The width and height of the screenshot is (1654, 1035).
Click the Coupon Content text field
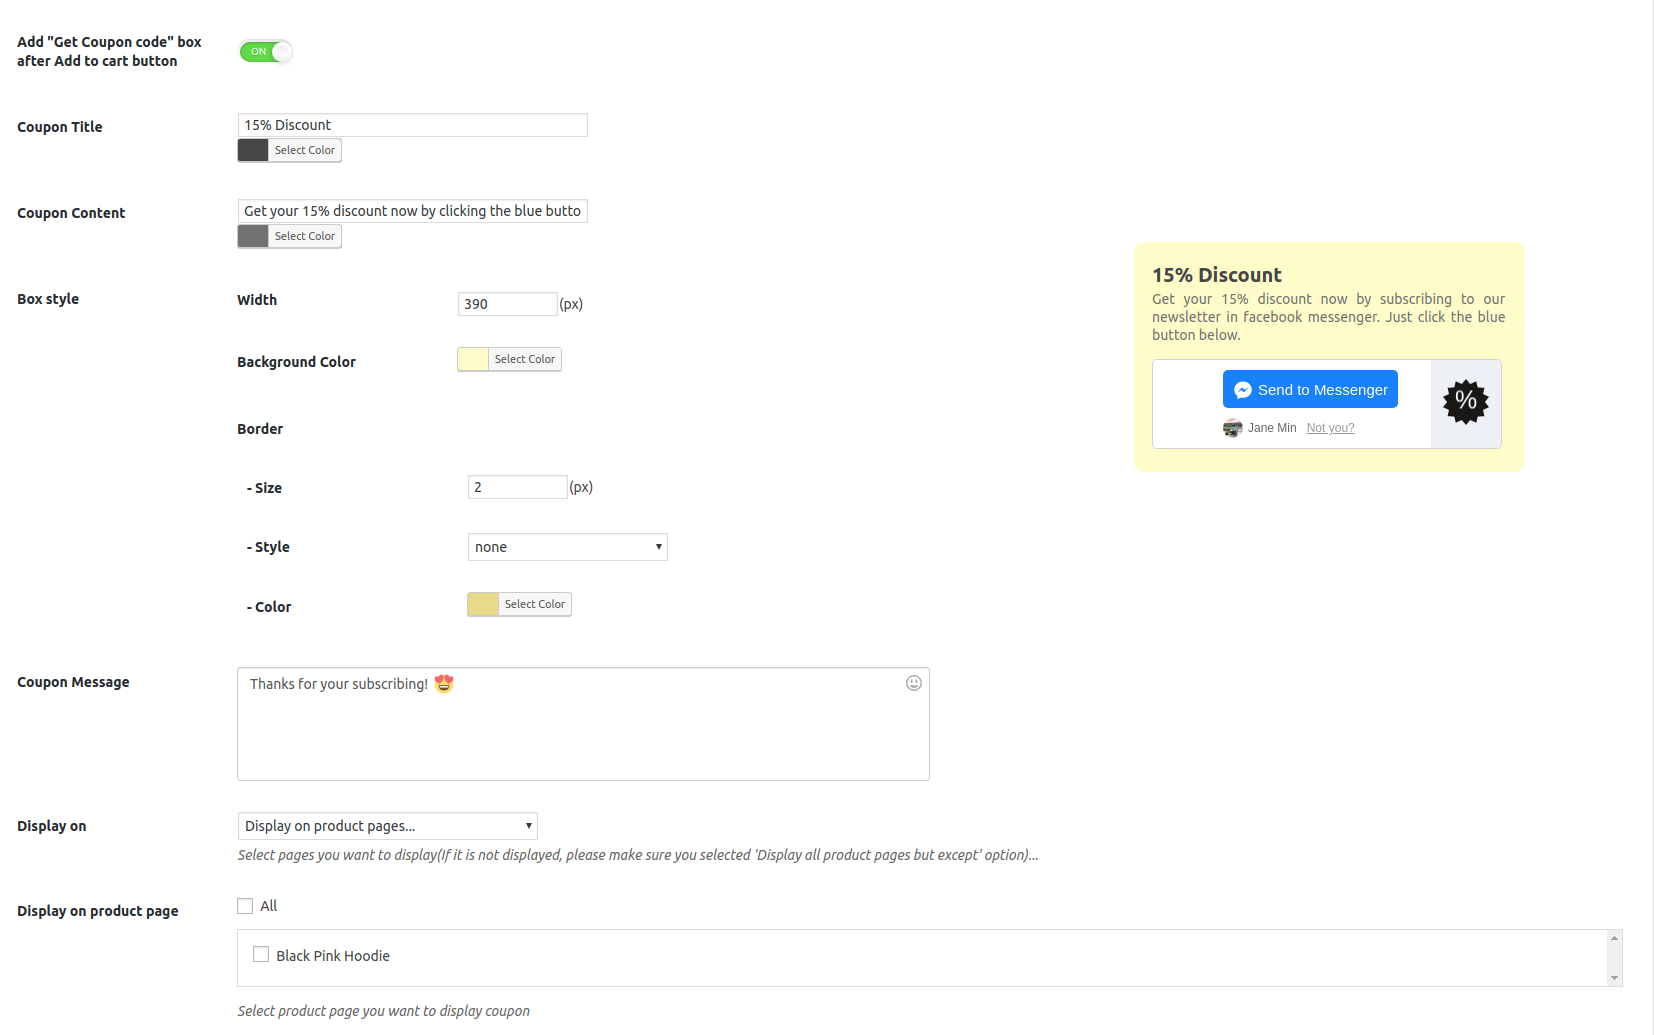(x=412, y=211)
